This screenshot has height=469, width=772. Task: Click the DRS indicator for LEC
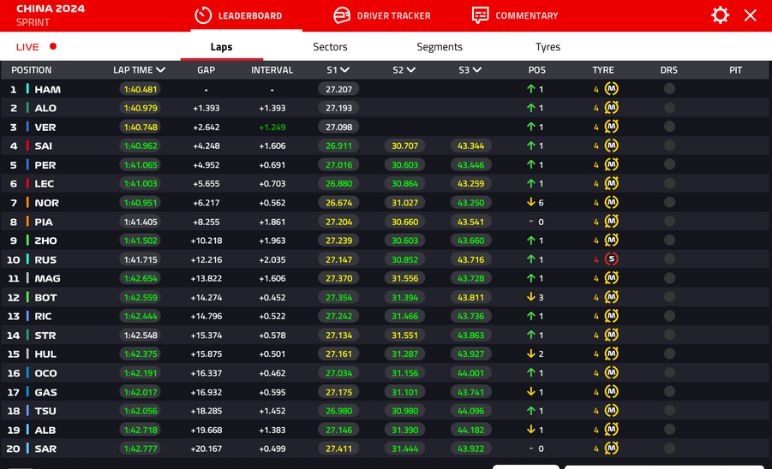point(669,184)
